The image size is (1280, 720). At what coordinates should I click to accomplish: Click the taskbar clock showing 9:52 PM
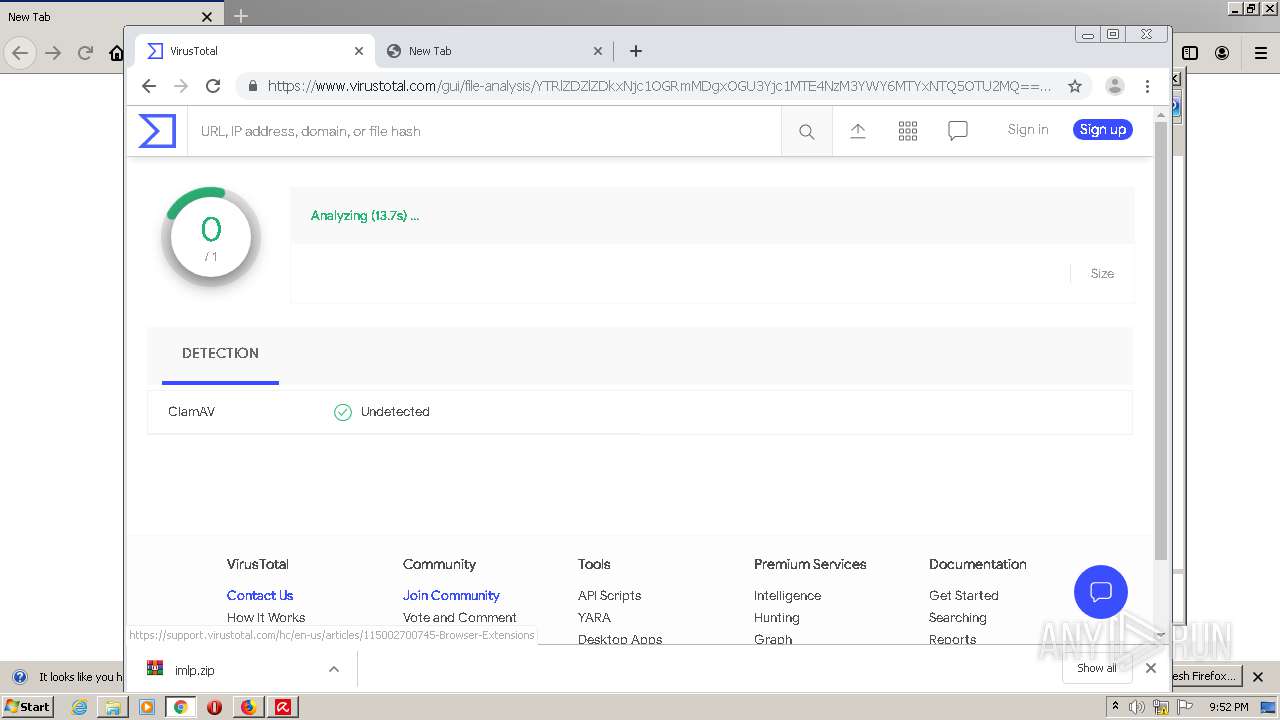tap(1228, 707)
